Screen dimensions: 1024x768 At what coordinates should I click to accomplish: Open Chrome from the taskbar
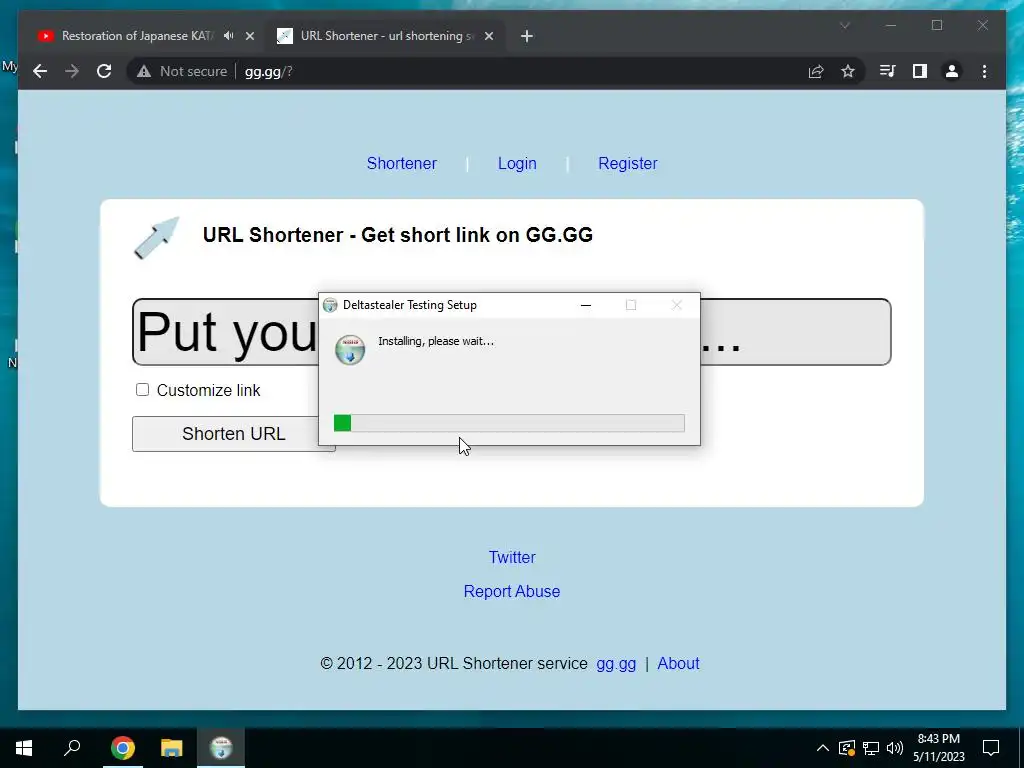coord(123,748)
